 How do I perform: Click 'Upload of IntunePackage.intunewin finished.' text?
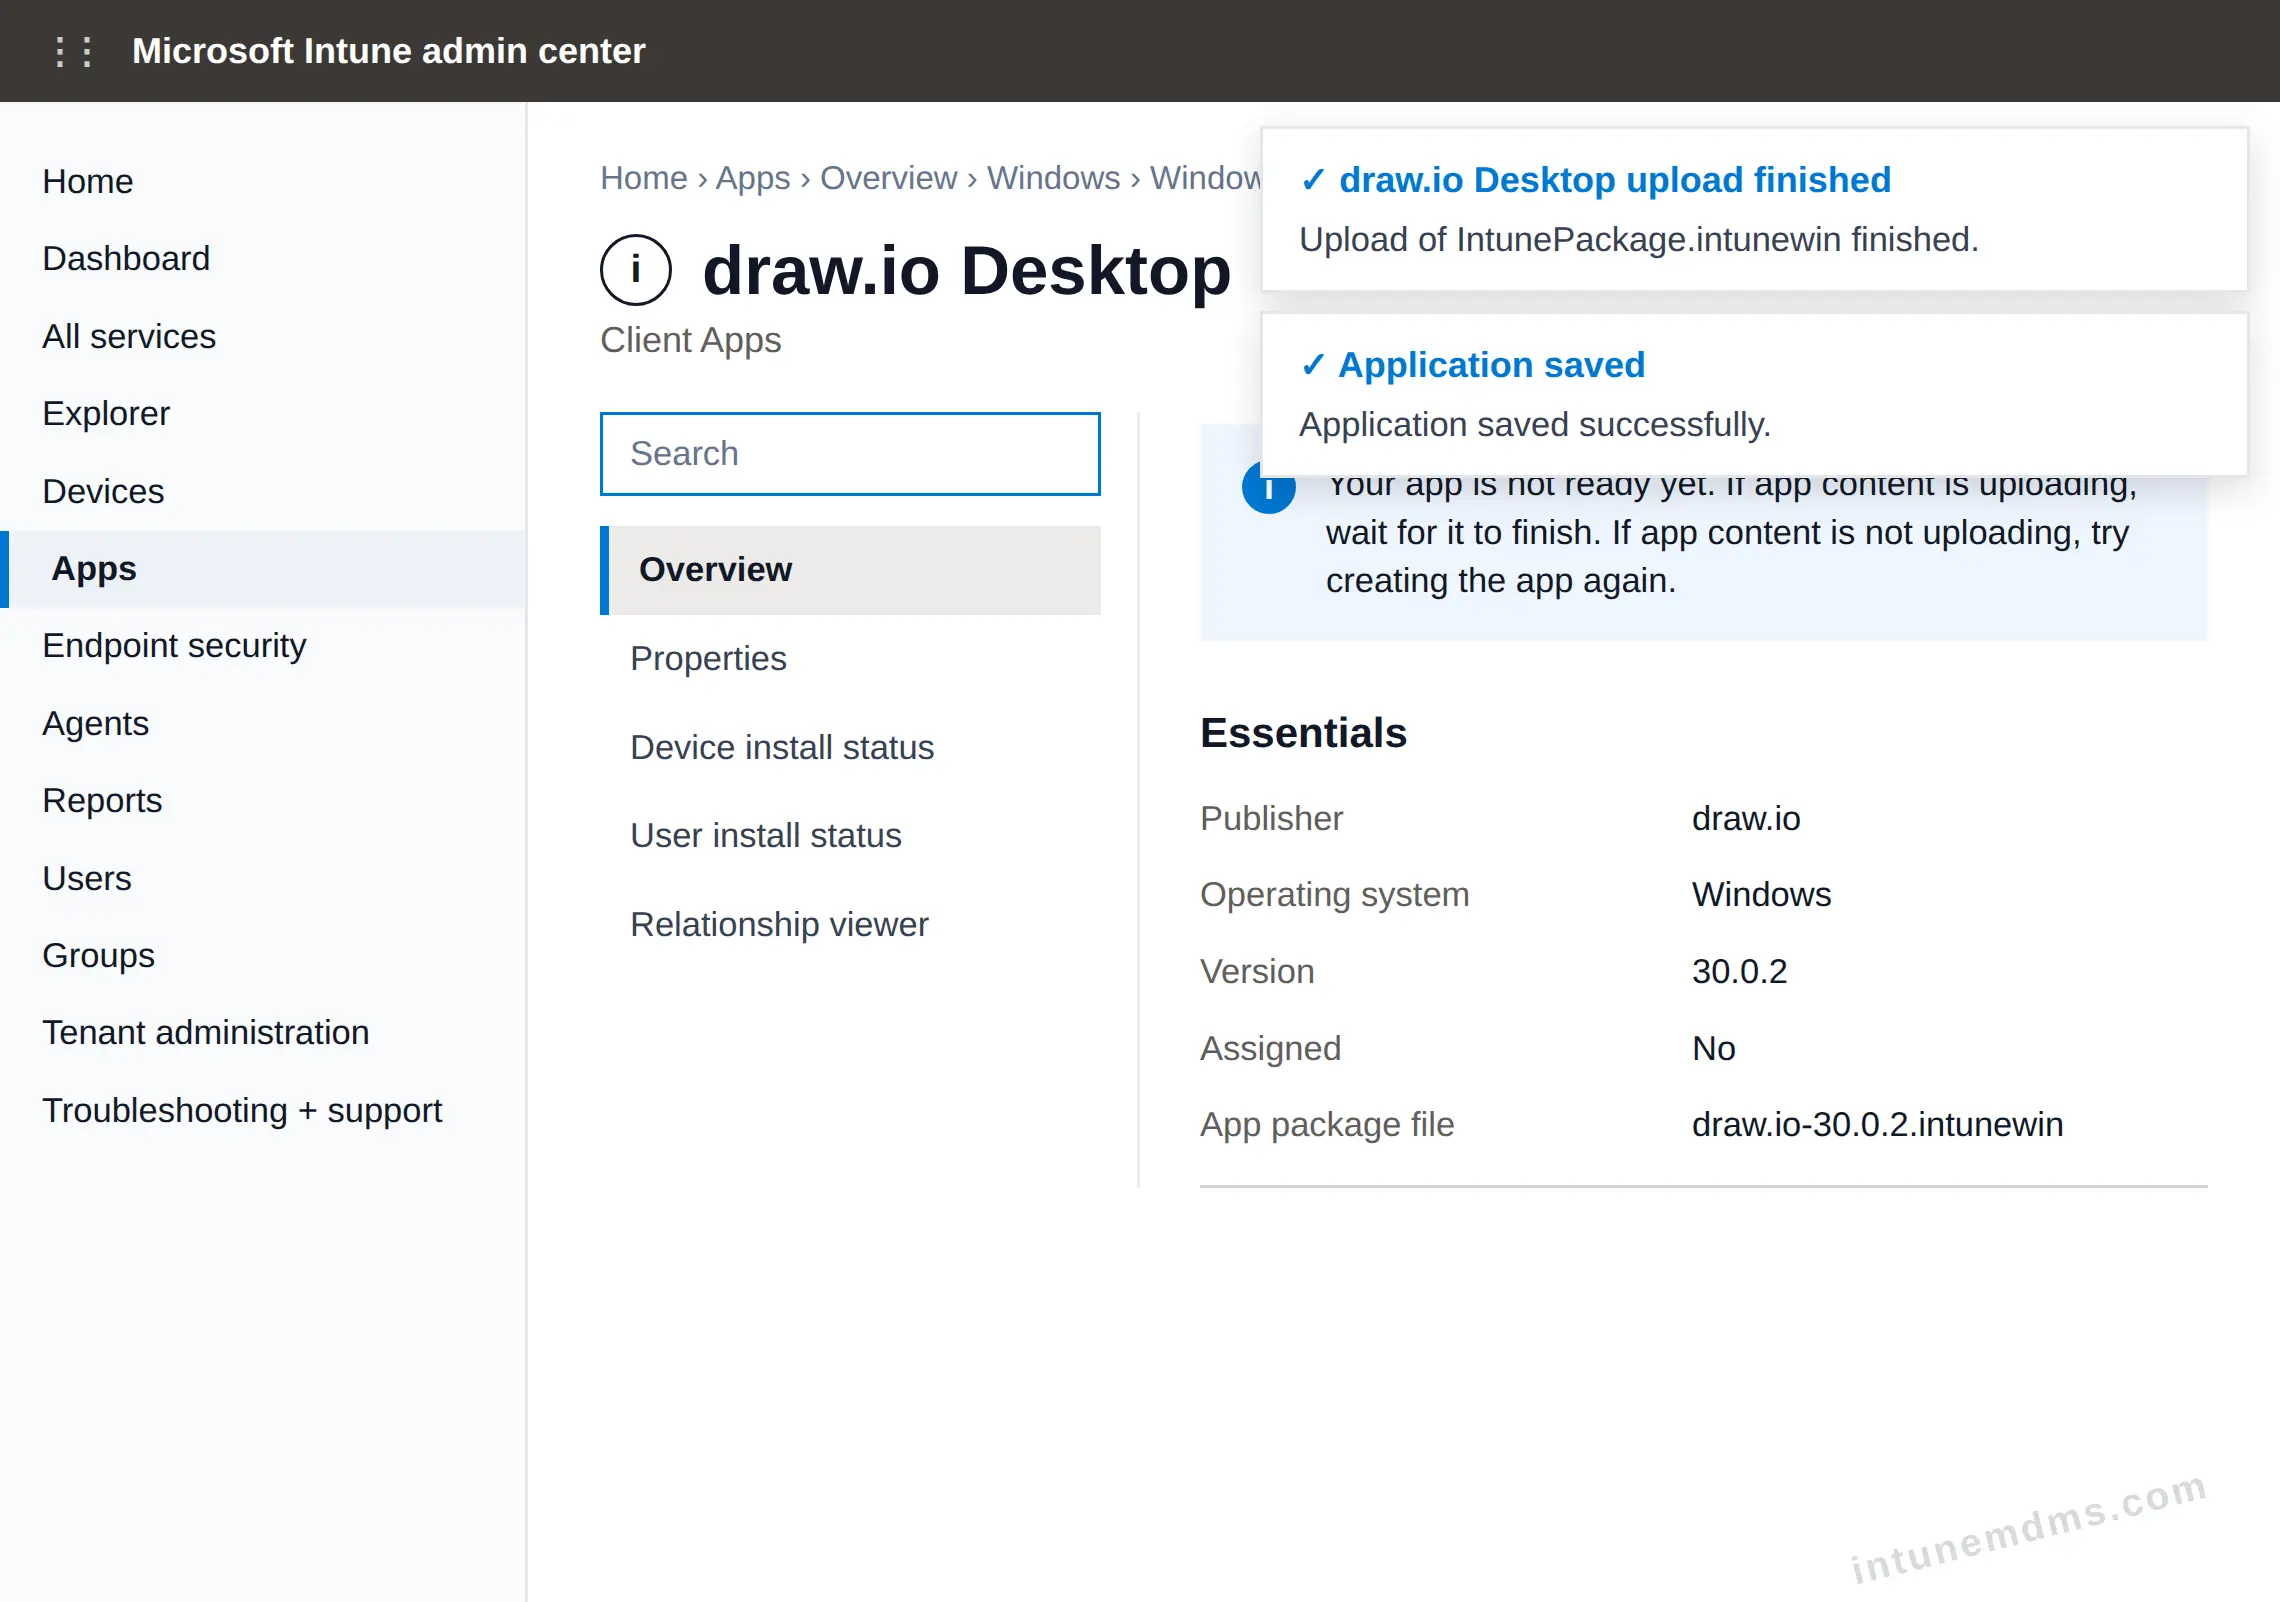(1639, 240)
